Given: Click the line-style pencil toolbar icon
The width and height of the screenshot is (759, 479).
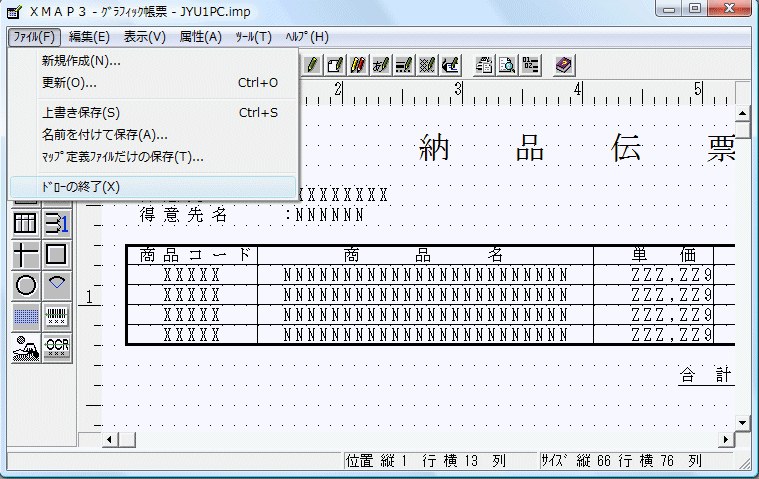Looking at the screenshot, I should click(x=403, y=65).
